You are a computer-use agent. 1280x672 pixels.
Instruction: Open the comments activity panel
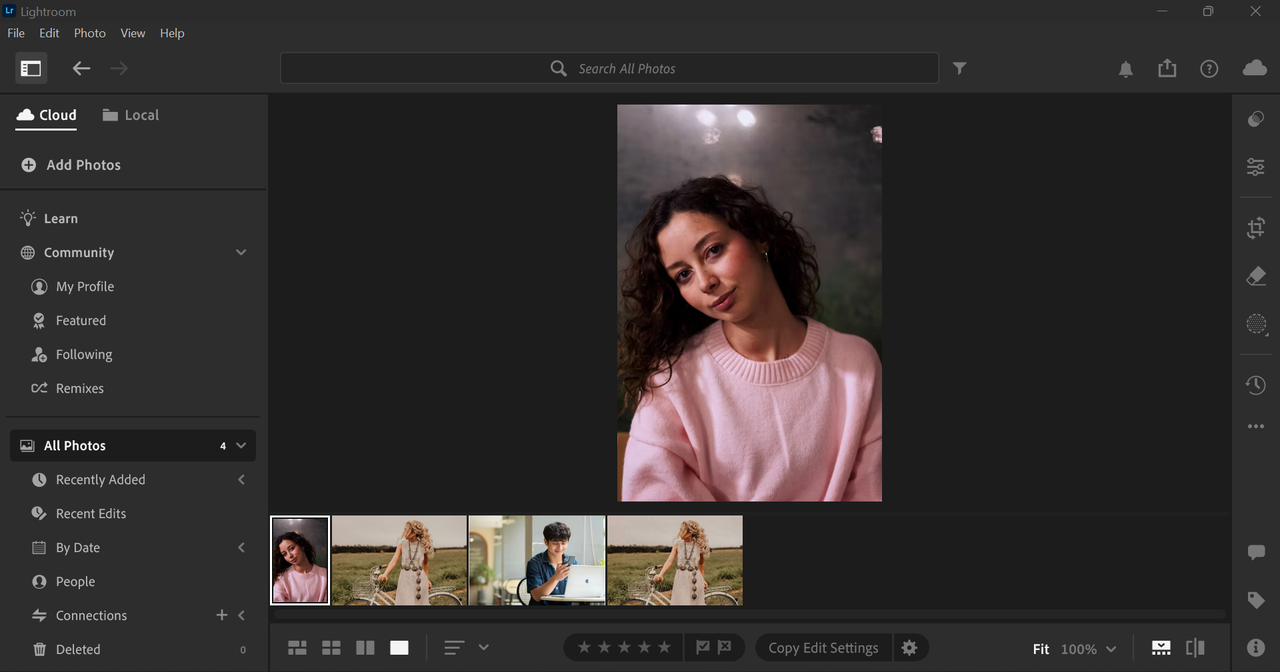[x=1256, y=553]
